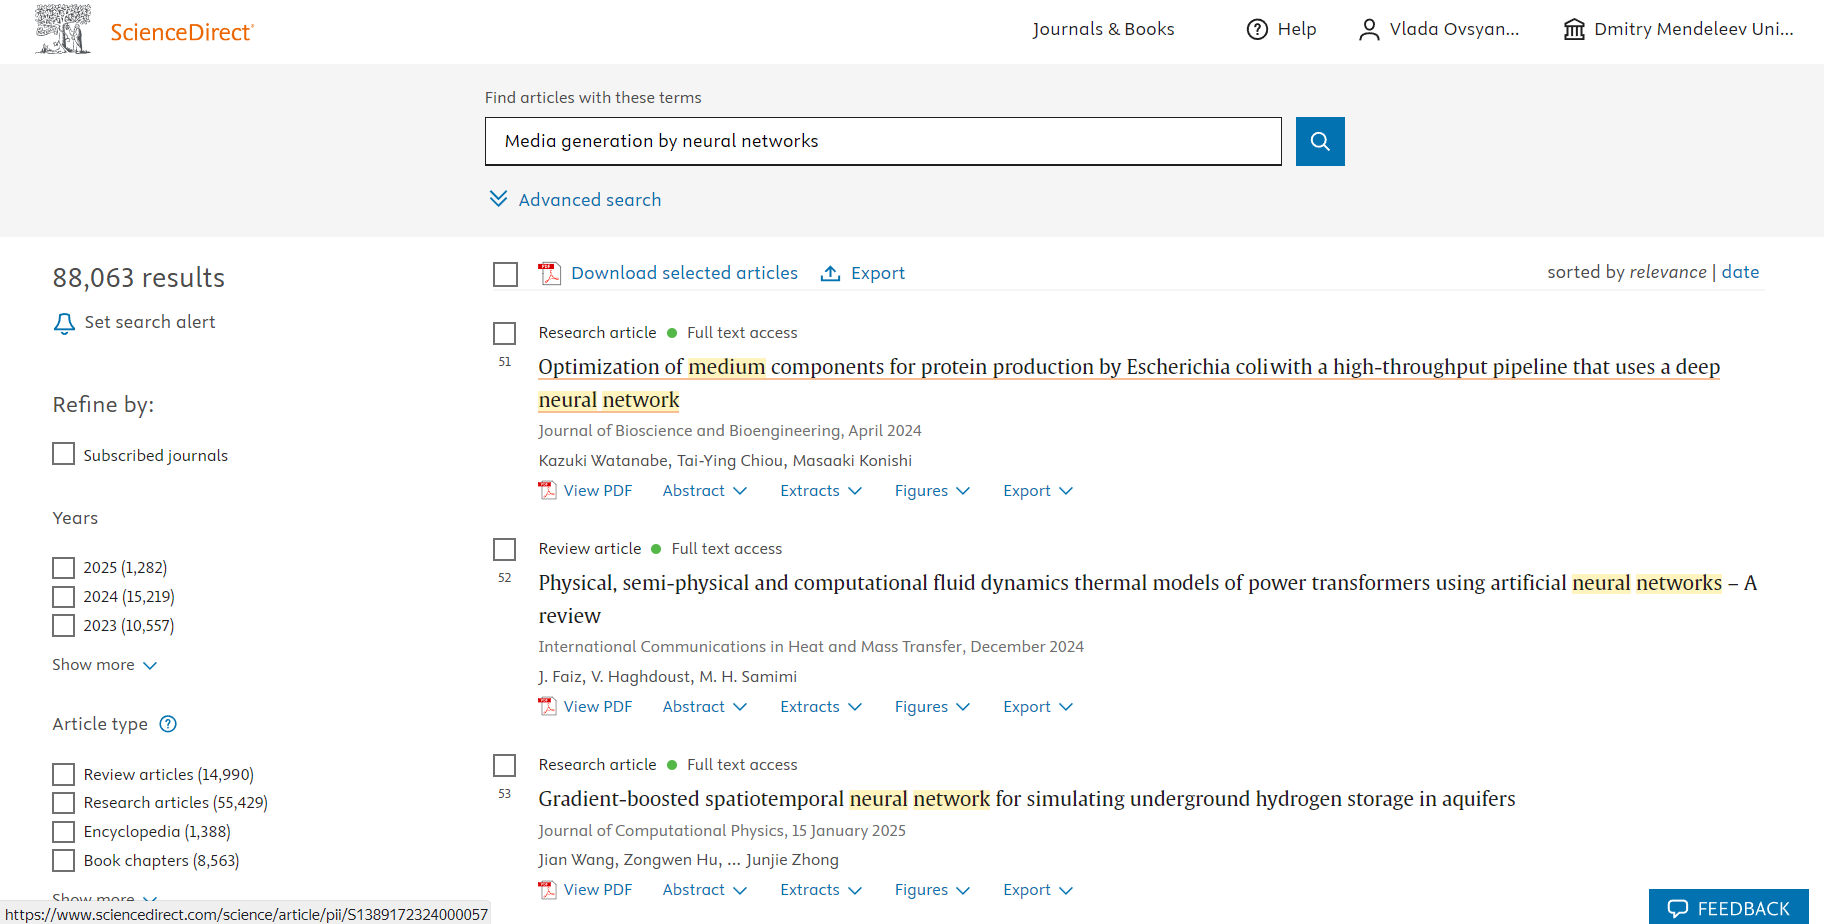
Task: Open Export dropdown for article 53
Action: pos(1038,889)
